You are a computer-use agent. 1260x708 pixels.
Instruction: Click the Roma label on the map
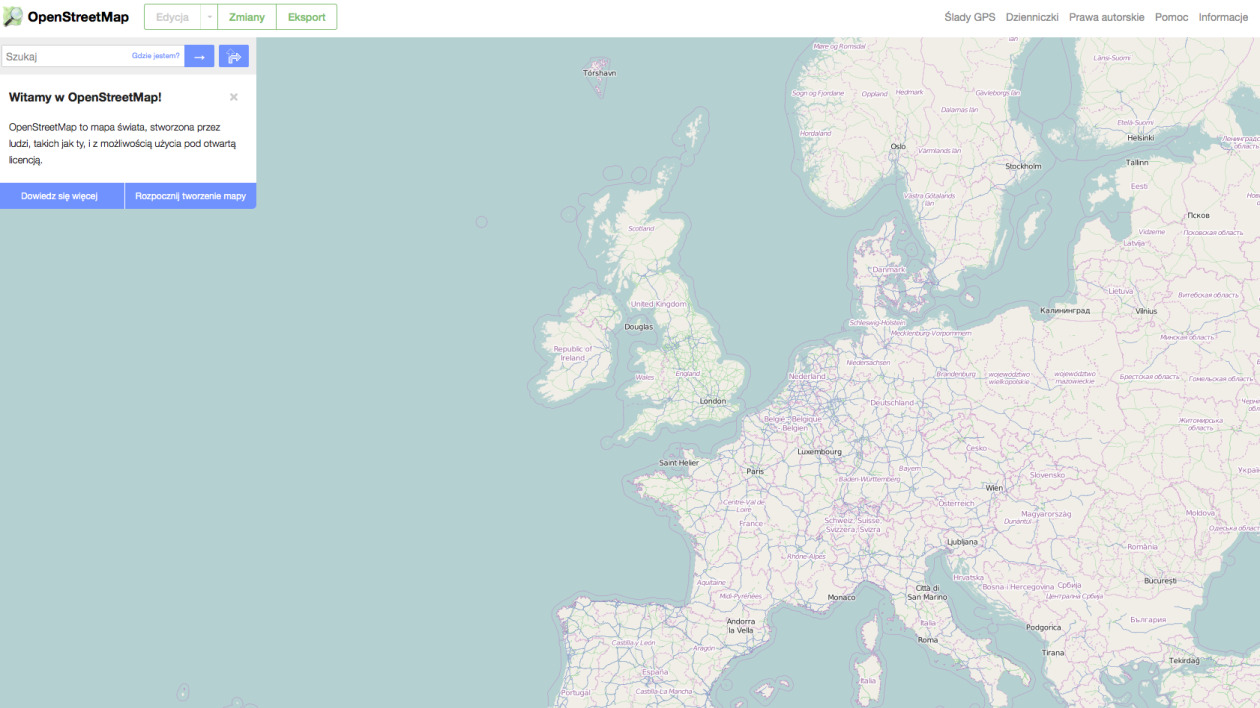pyautogui.click(x=928, y=640)
